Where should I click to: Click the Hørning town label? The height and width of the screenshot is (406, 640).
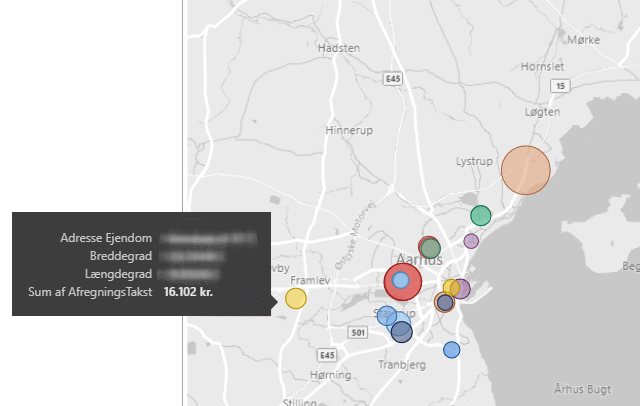pos(332,374)
